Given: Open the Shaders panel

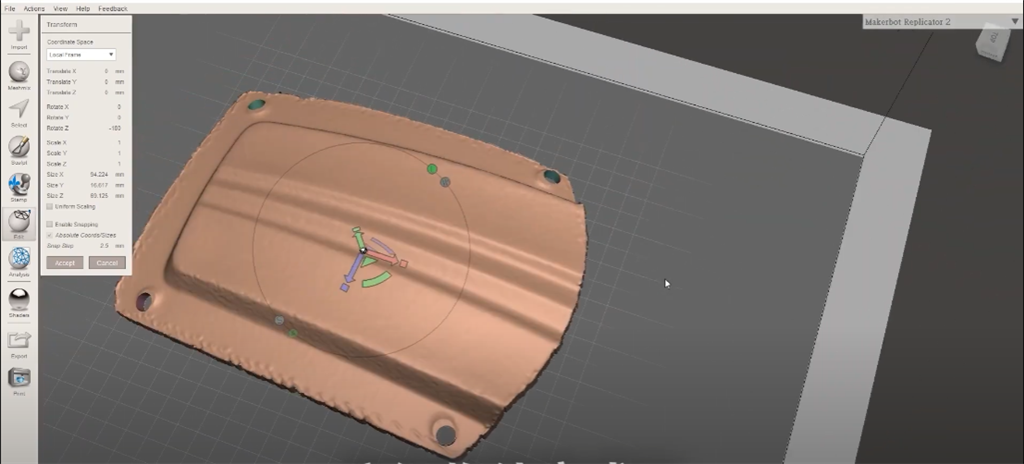Looking at the screenshot, I should point(19,300).
